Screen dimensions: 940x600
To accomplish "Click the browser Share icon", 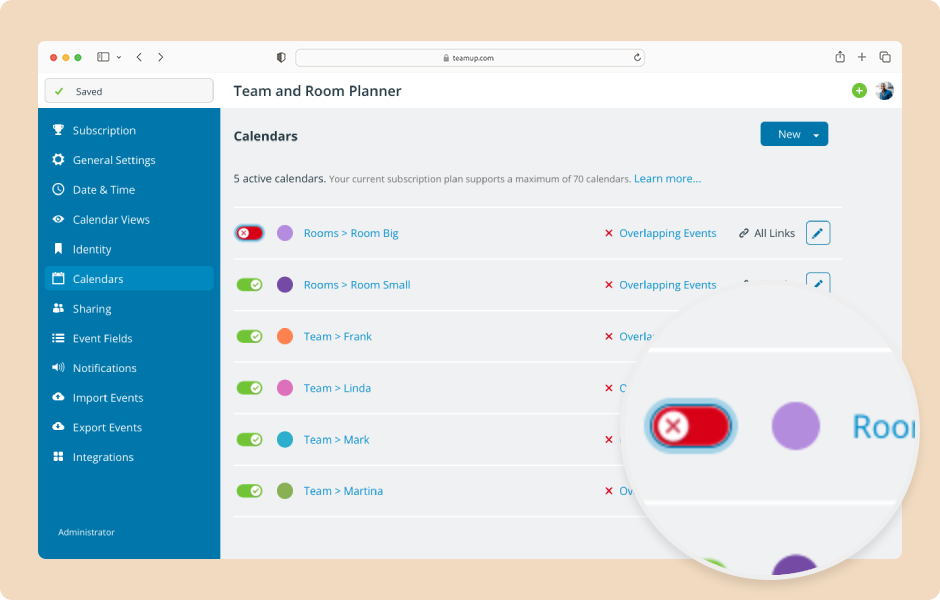I will 840,57.
